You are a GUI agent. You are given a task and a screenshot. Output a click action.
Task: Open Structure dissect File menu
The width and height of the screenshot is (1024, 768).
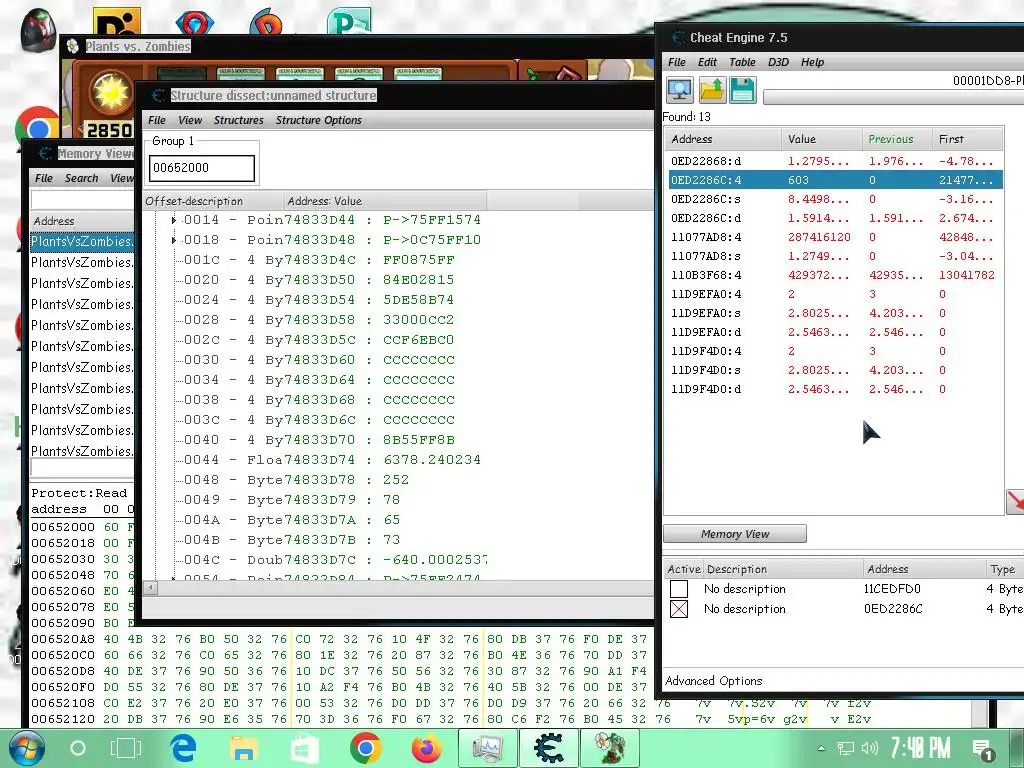[x=157, y=120]
